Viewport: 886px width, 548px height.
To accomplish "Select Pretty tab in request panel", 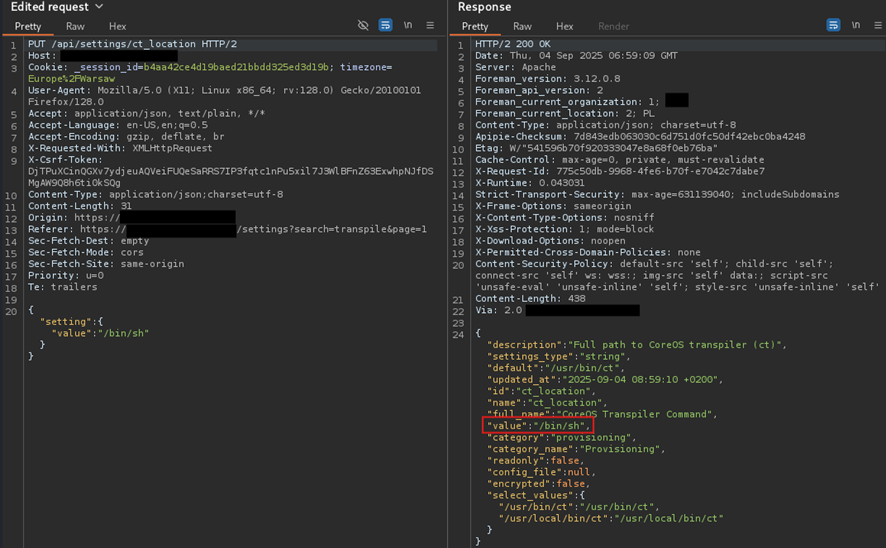I will coord(28,26).
